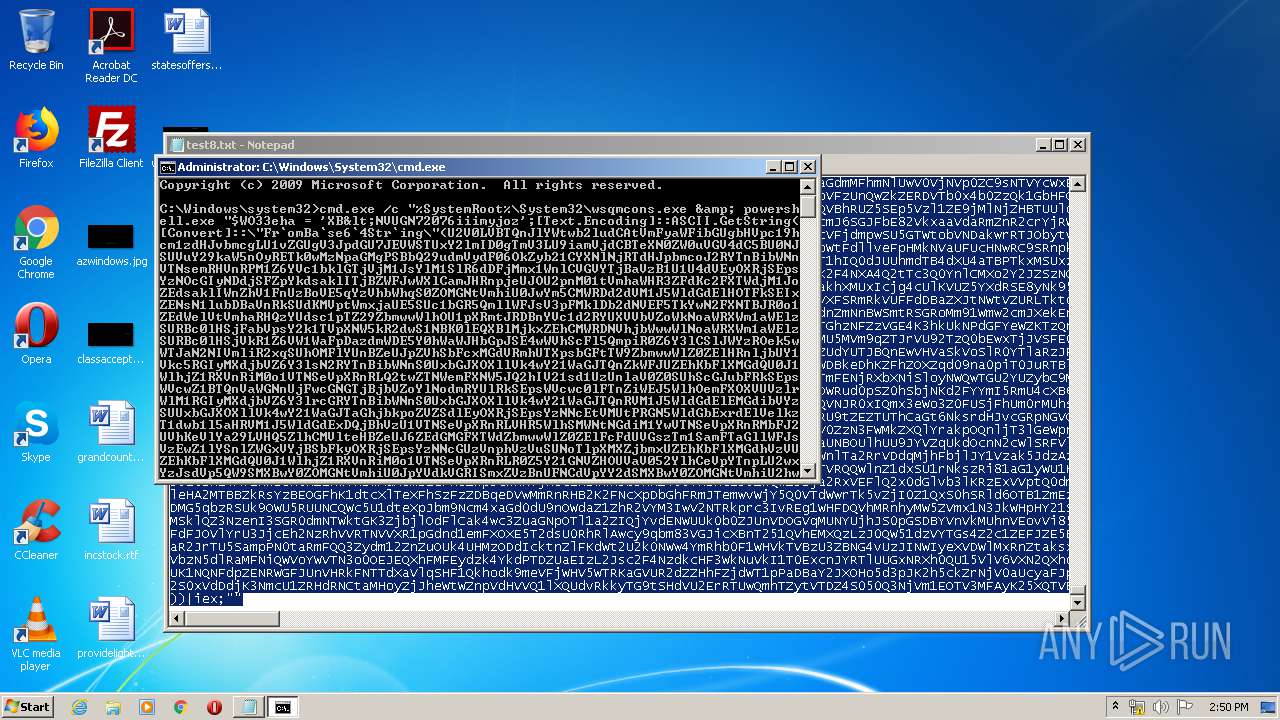1280x720 pixels.
Task: Open the incstock.rtf file
Action: [x=111, y=530]
